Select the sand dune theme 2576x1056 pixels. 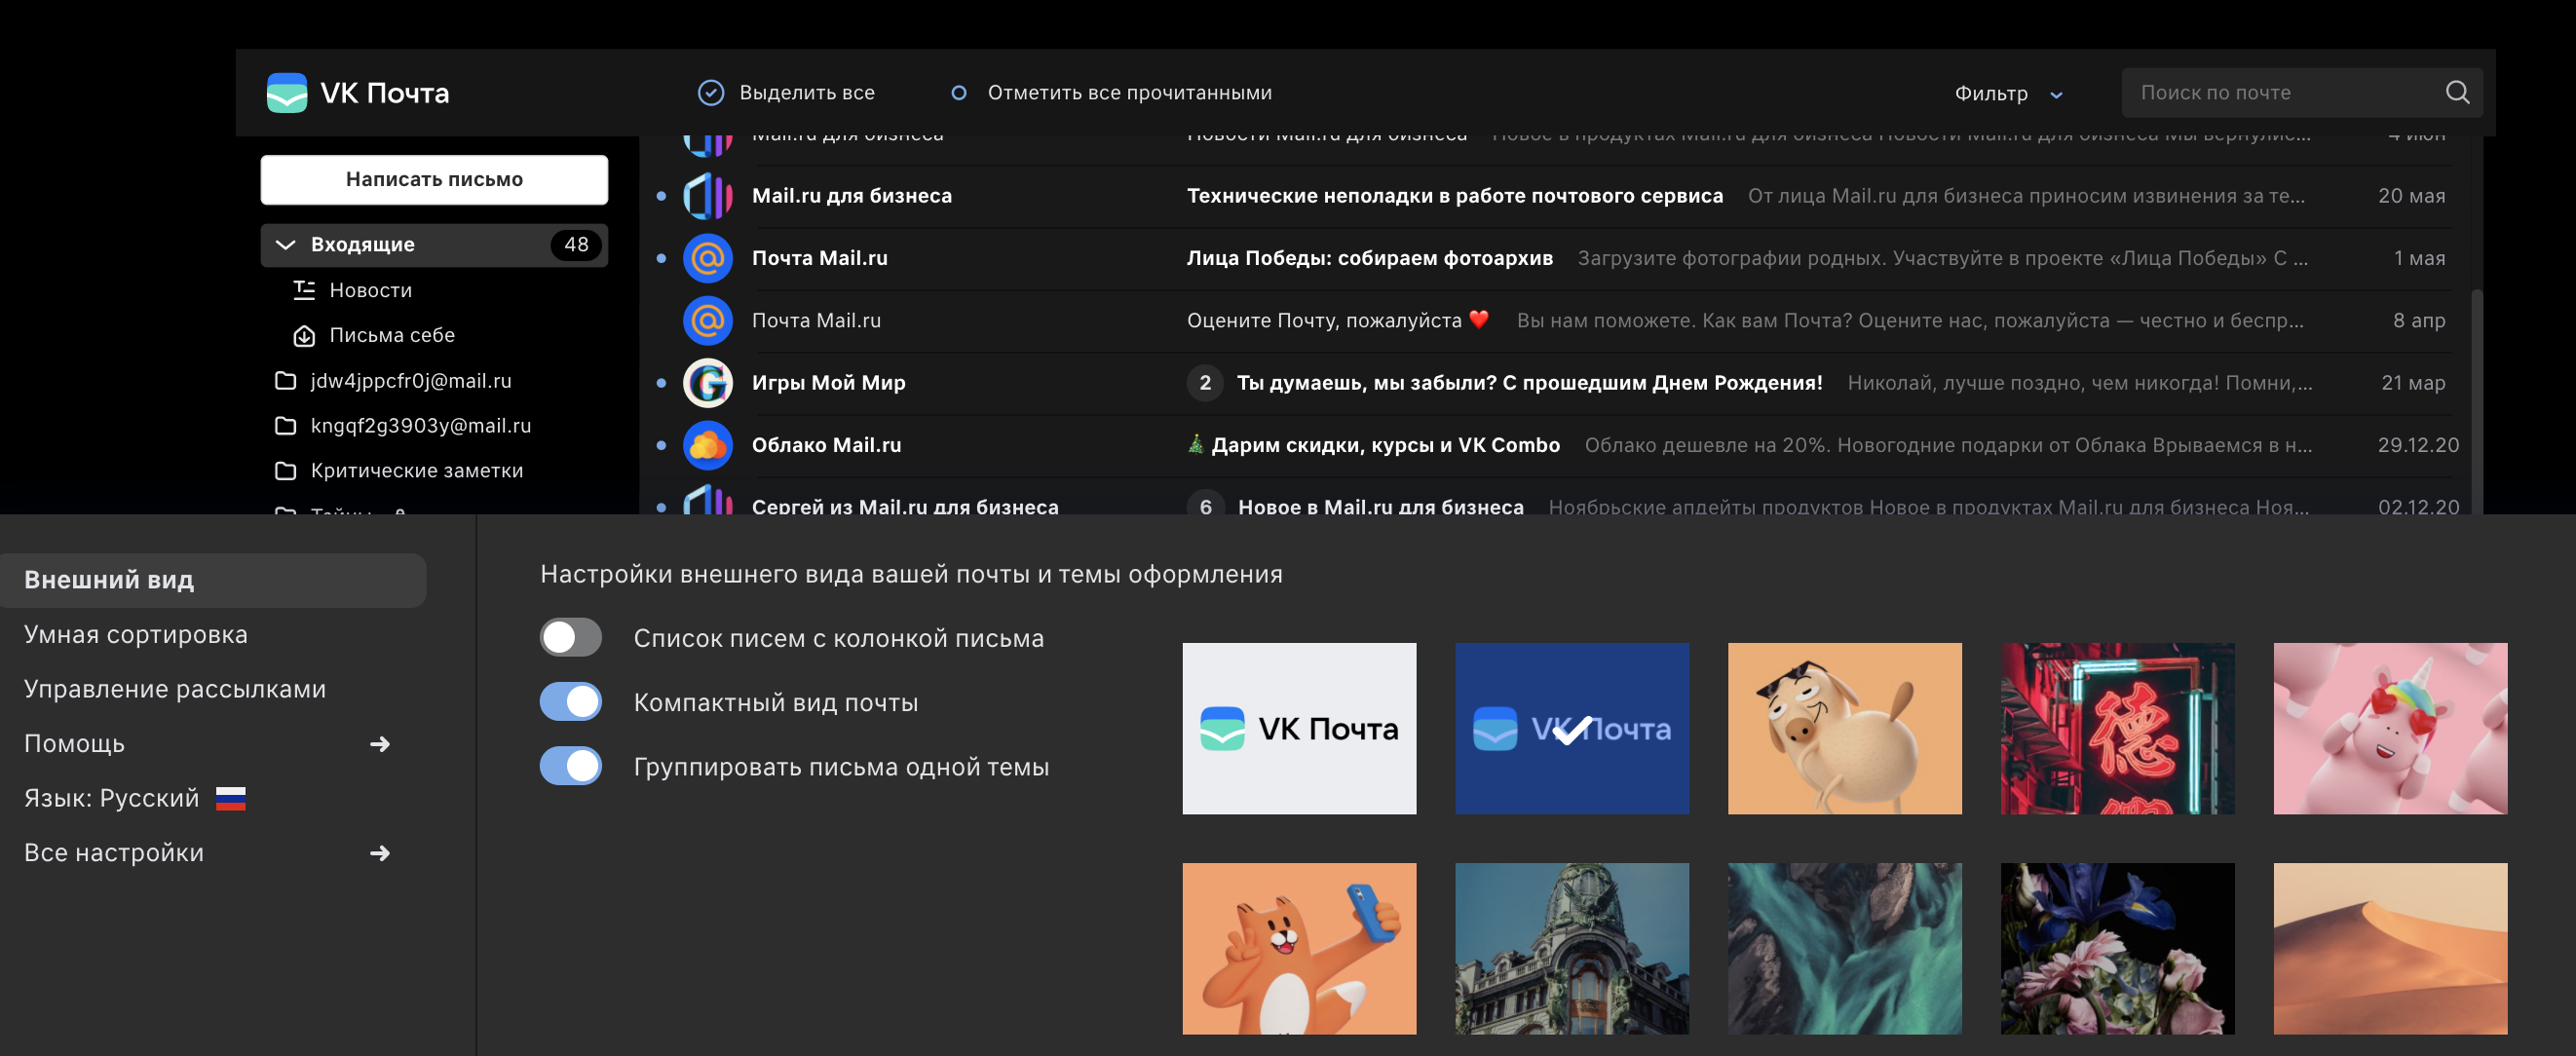2390,948
